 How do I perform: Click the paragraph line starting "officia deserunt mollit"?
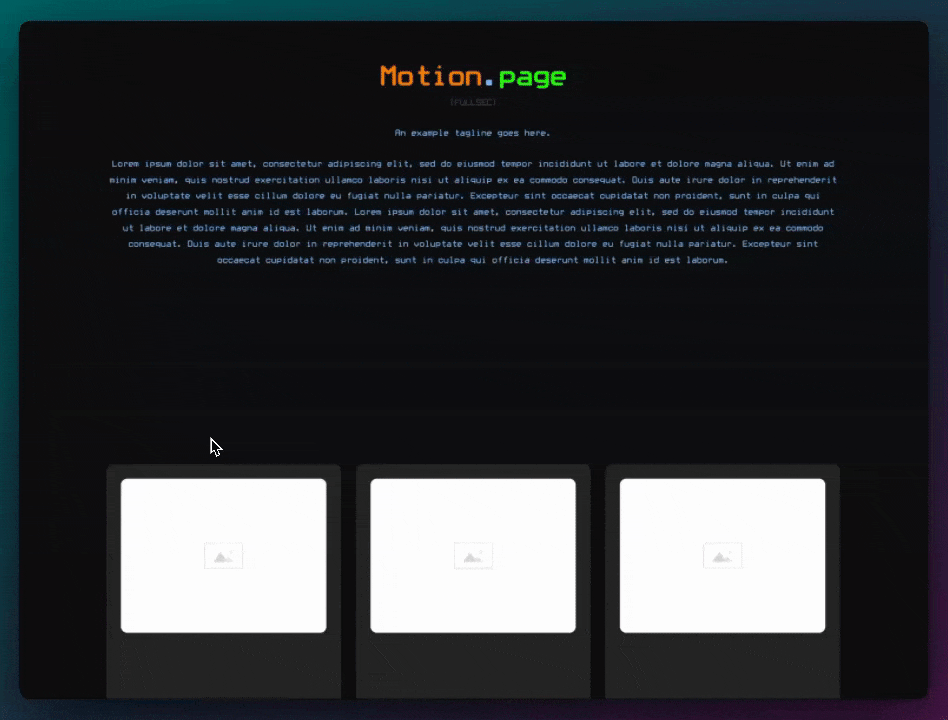pyautogui.click(x=473, y=212)
